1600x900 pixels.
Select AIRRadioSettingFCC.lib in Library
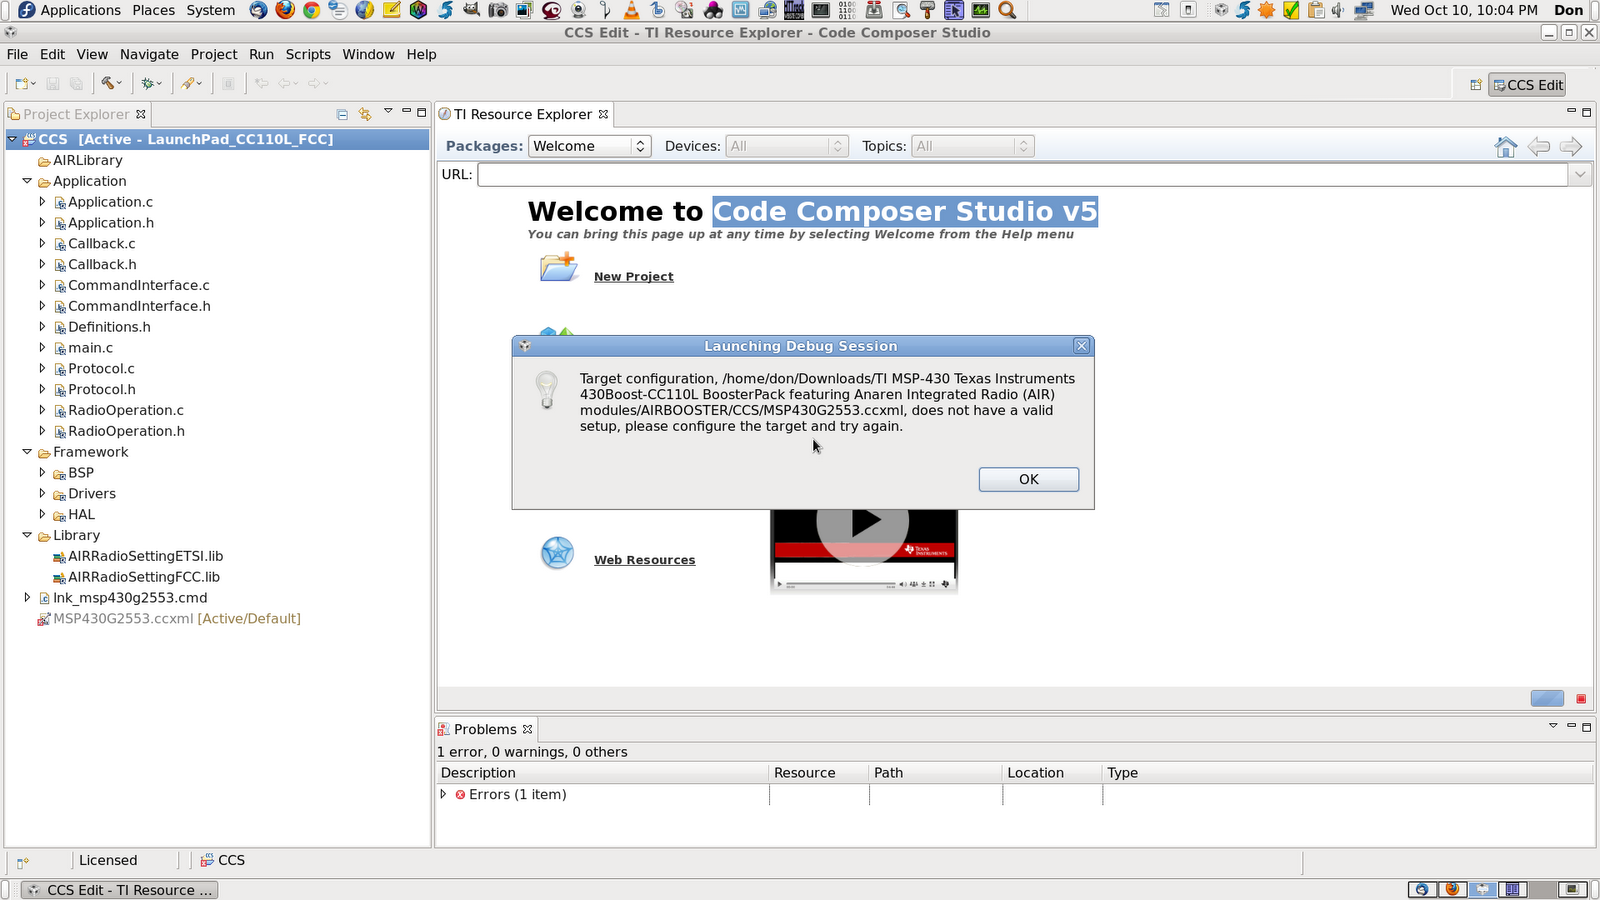coord(143,577)
